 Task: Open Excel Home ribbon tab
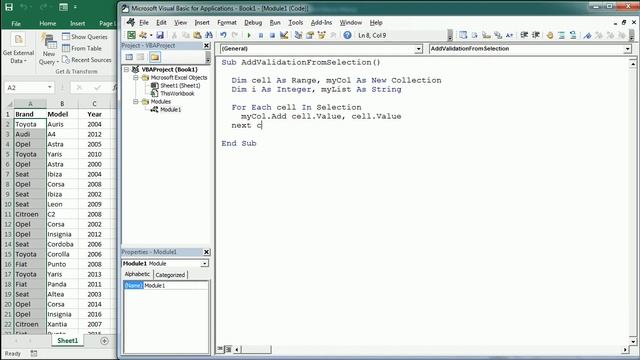pyautogui.click(x=48, y=24)
